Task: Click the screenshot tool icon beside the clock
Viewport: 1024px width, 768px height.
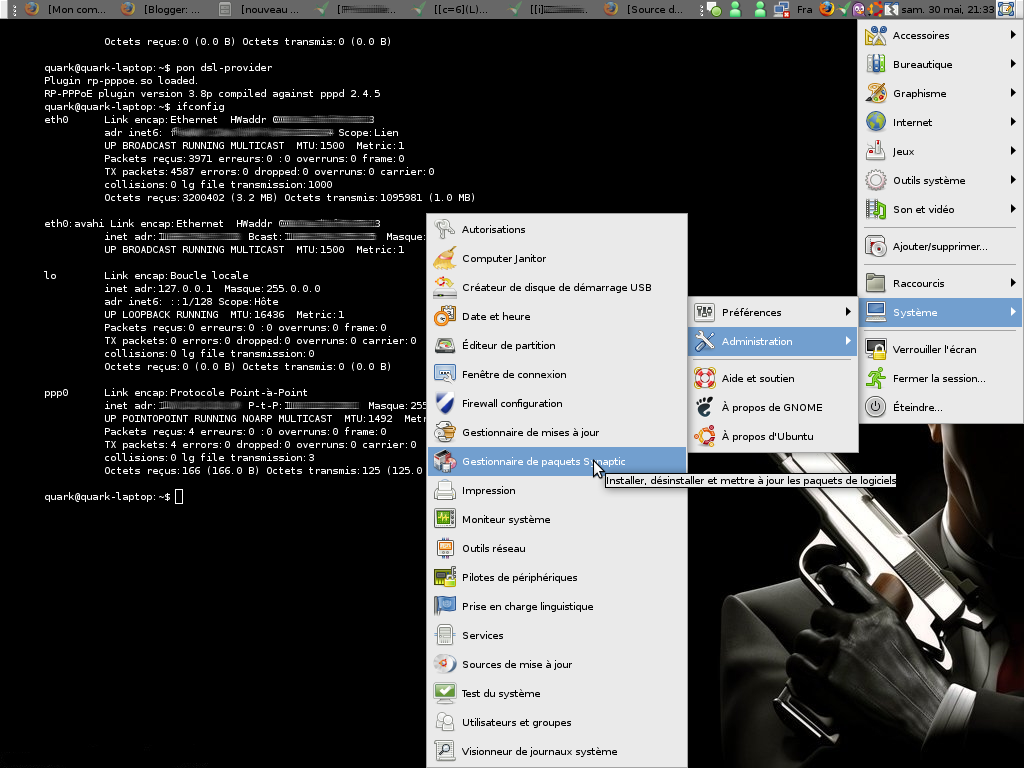Action: coord(1006,9)
